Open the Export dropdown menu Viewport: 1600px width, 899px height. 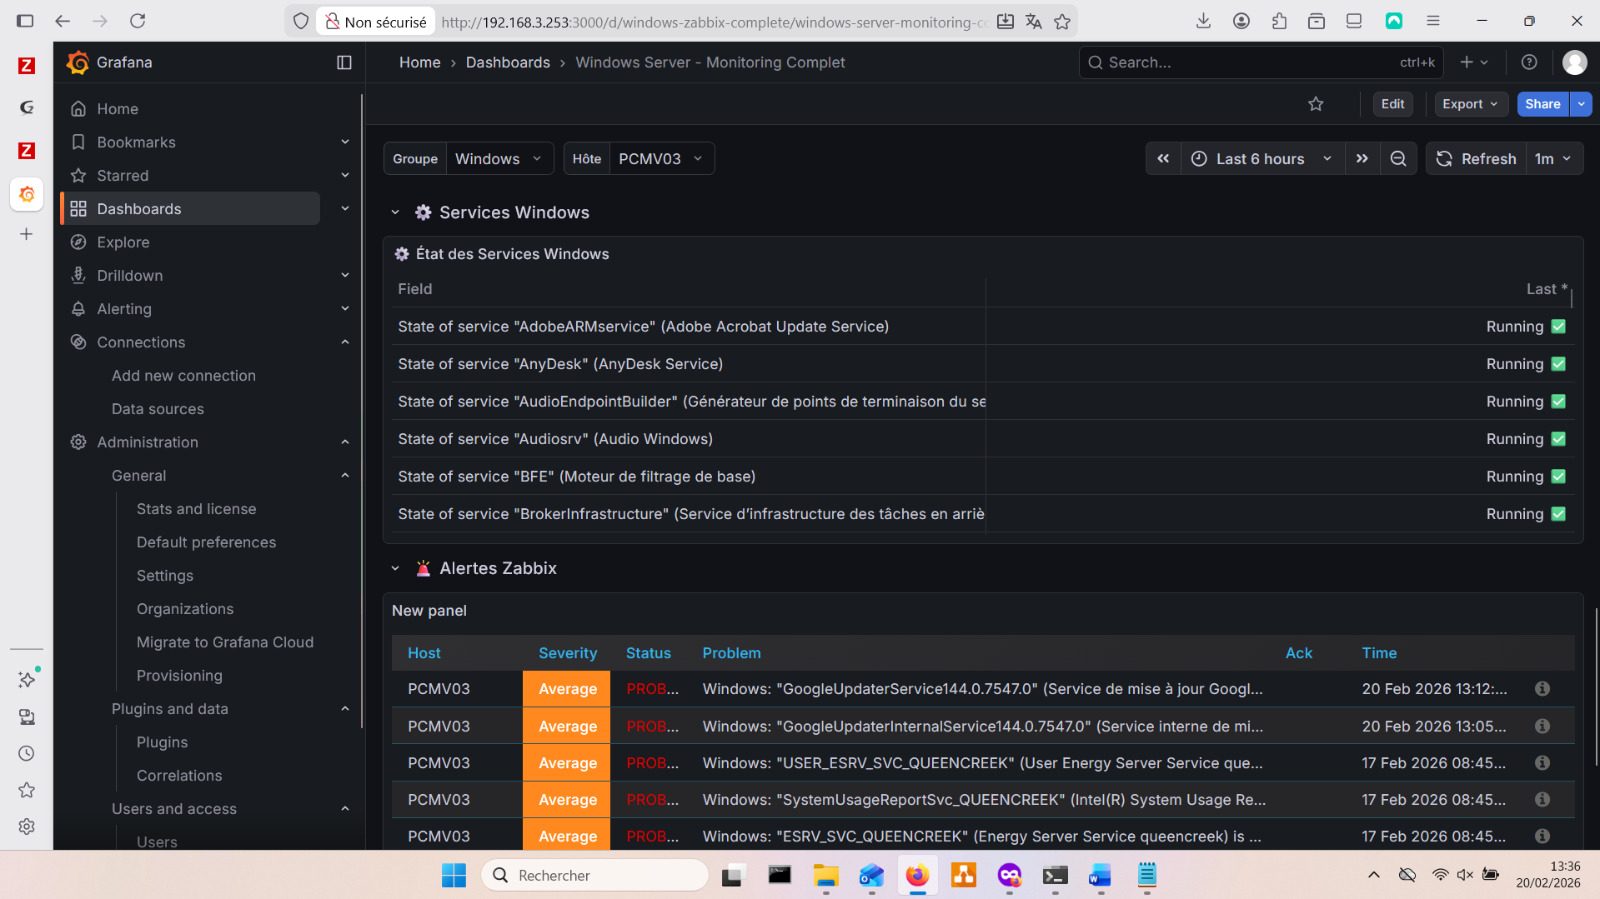click(1471, 104)
